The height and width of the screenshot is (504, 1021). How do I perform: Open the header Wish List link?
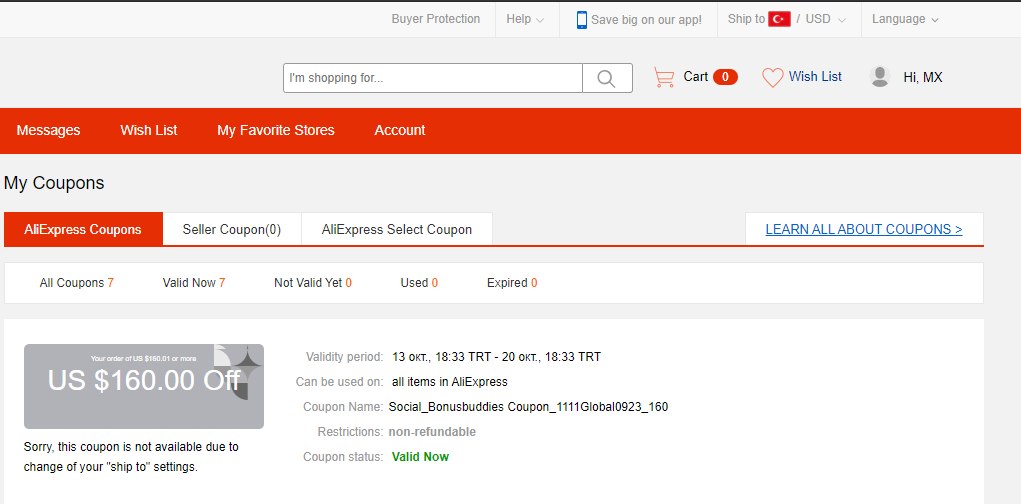(x=815, y=76)
